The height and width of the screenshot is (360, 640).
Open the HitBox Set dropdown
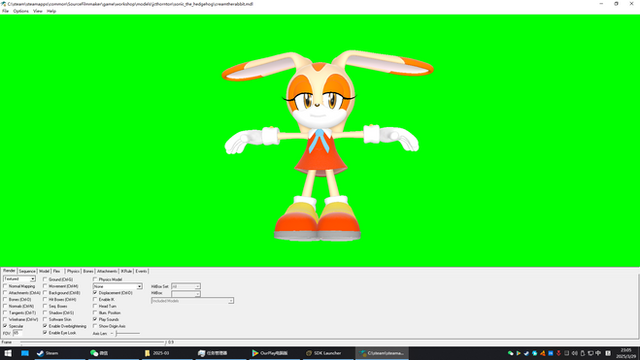pos(186,287)
